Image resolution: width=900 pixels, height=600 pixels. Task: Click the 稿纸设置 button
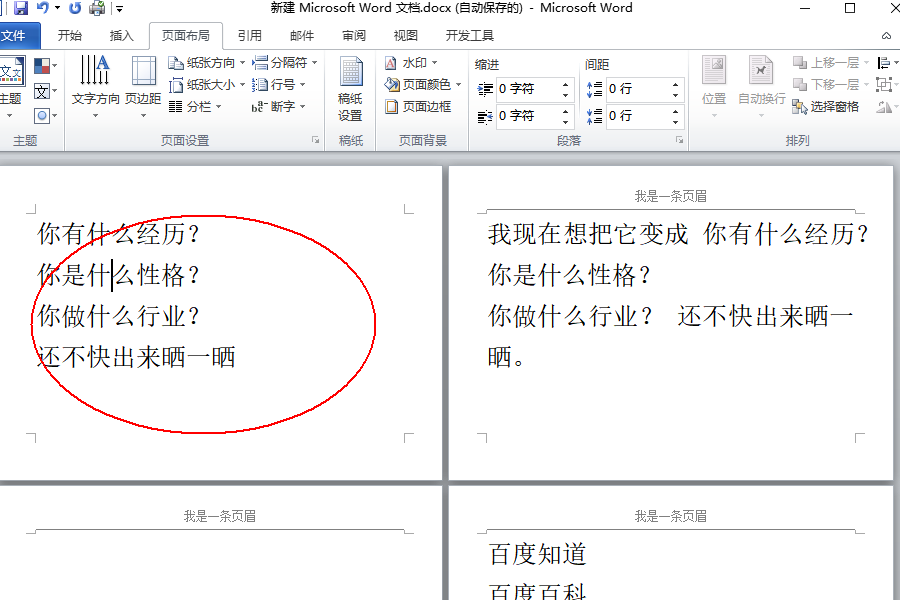click(x=350, y=89)
